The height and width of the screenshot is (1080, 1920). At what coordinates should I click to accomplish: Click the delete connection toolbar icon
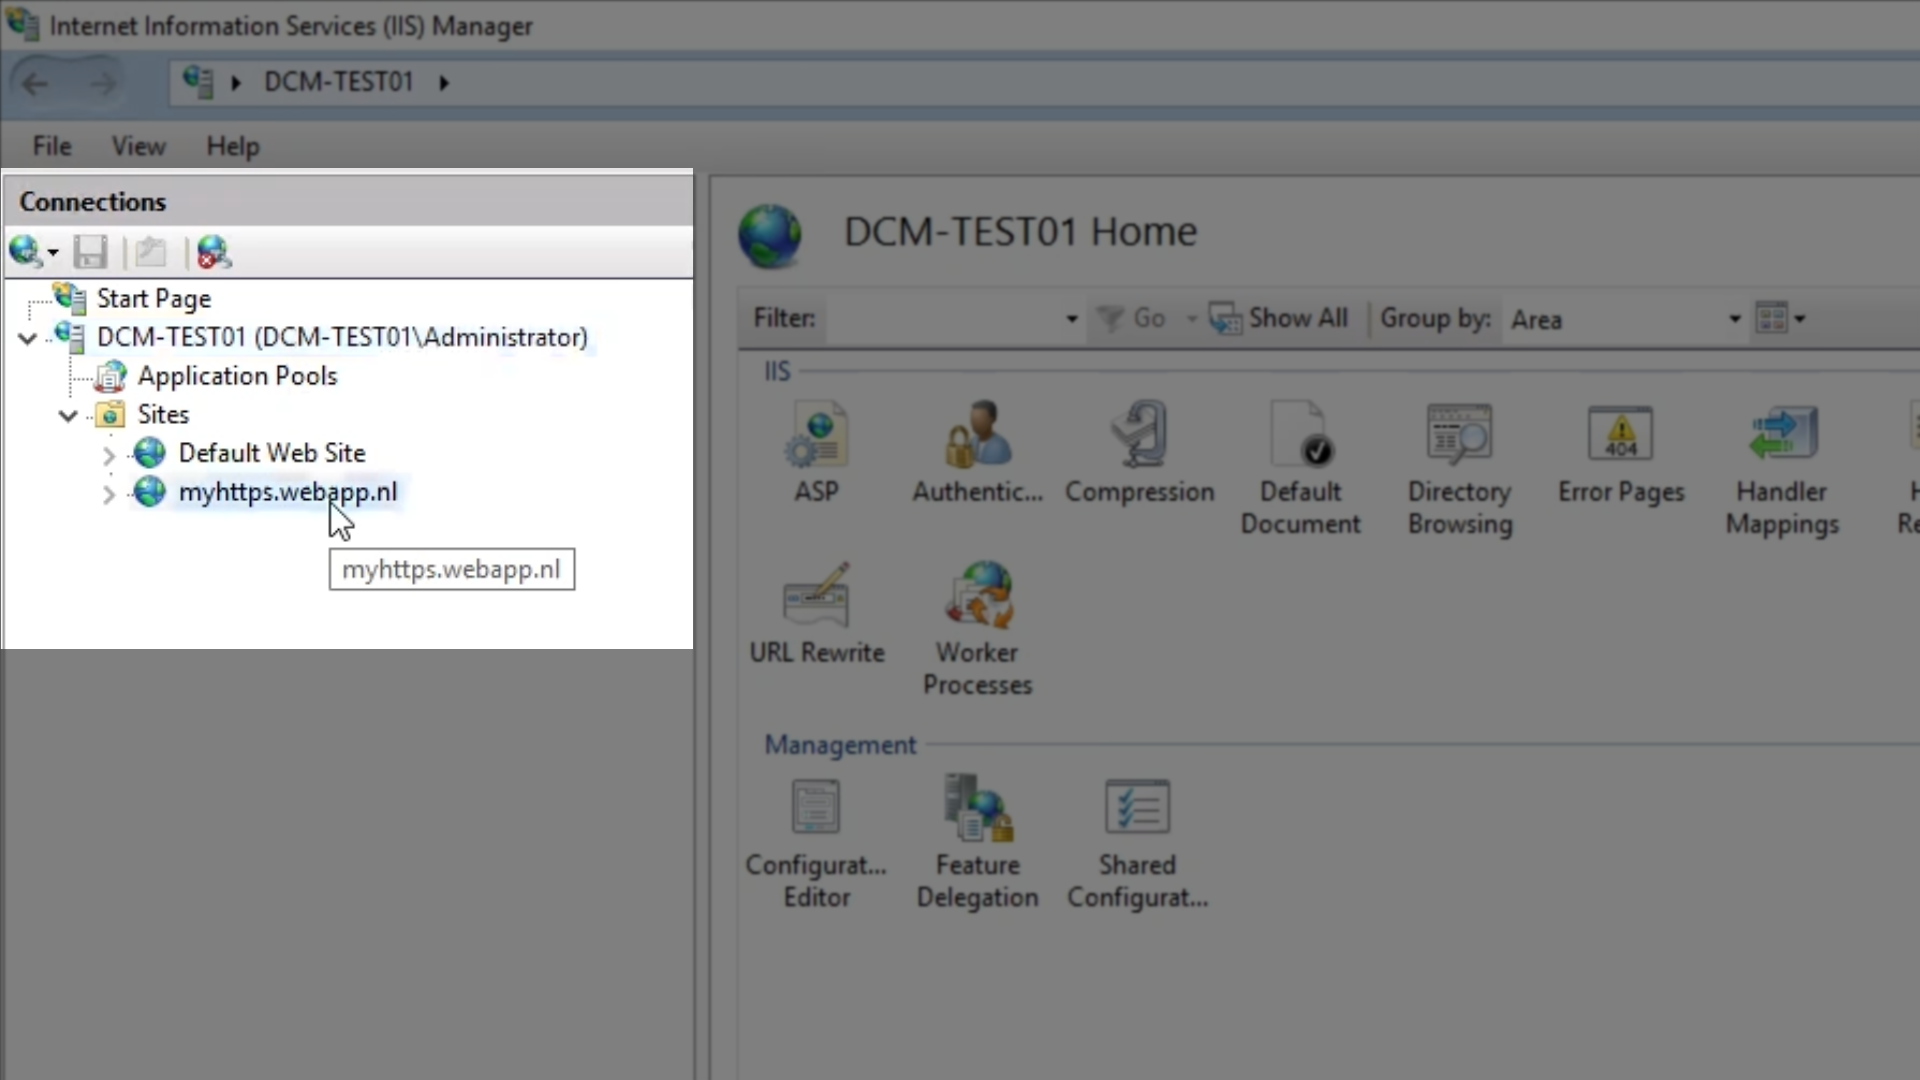pyautogui.click(x=213, y=252)
